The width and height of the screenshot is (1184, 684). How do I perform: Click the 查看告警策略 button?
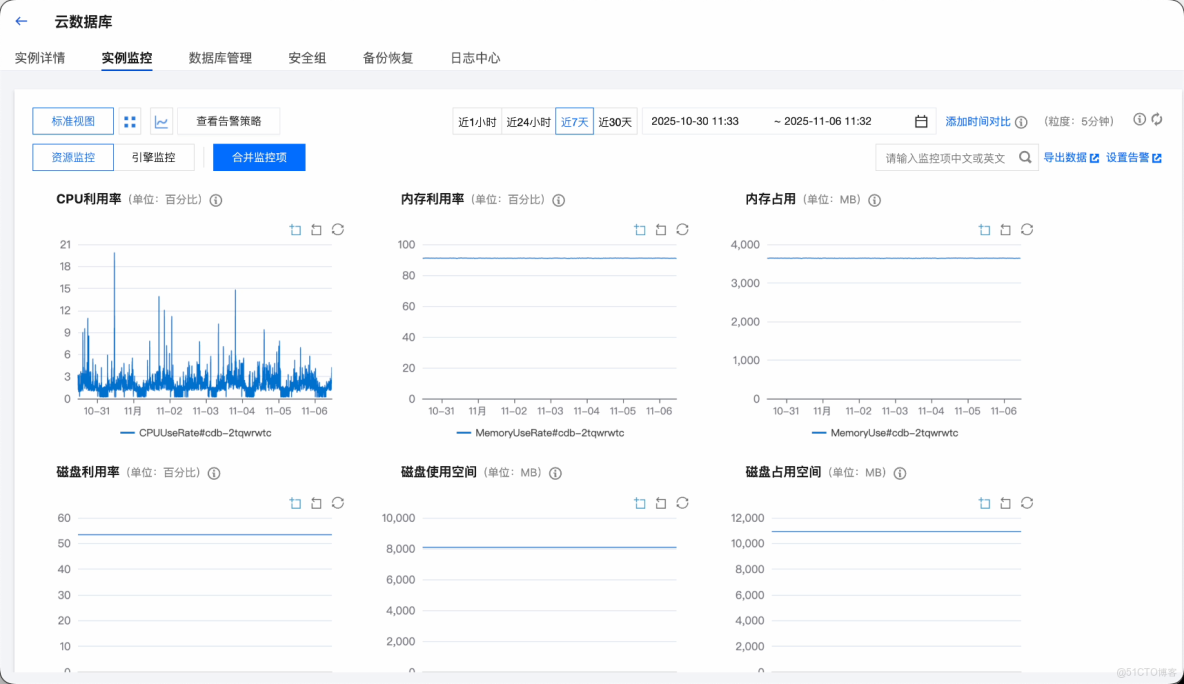pos(228,120)
